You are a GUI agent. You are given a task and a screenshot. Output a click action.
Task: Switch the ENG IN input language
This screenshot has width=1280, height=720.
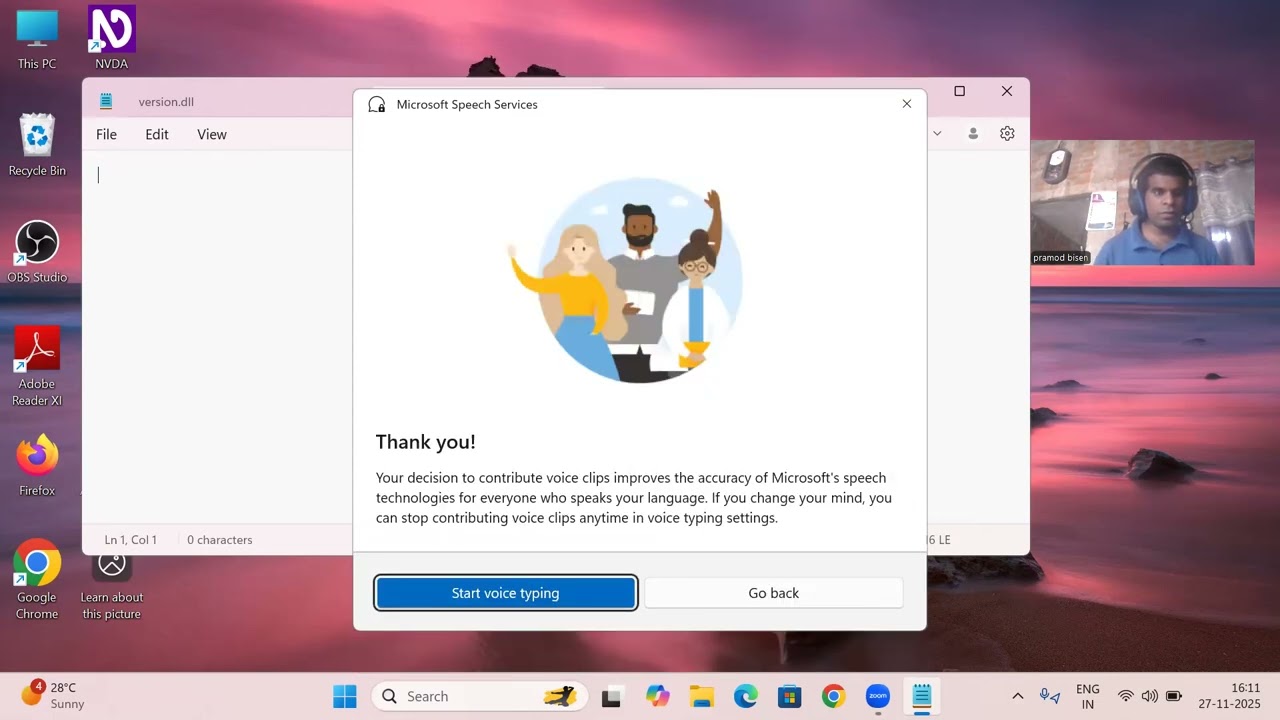pos(1088,696)
